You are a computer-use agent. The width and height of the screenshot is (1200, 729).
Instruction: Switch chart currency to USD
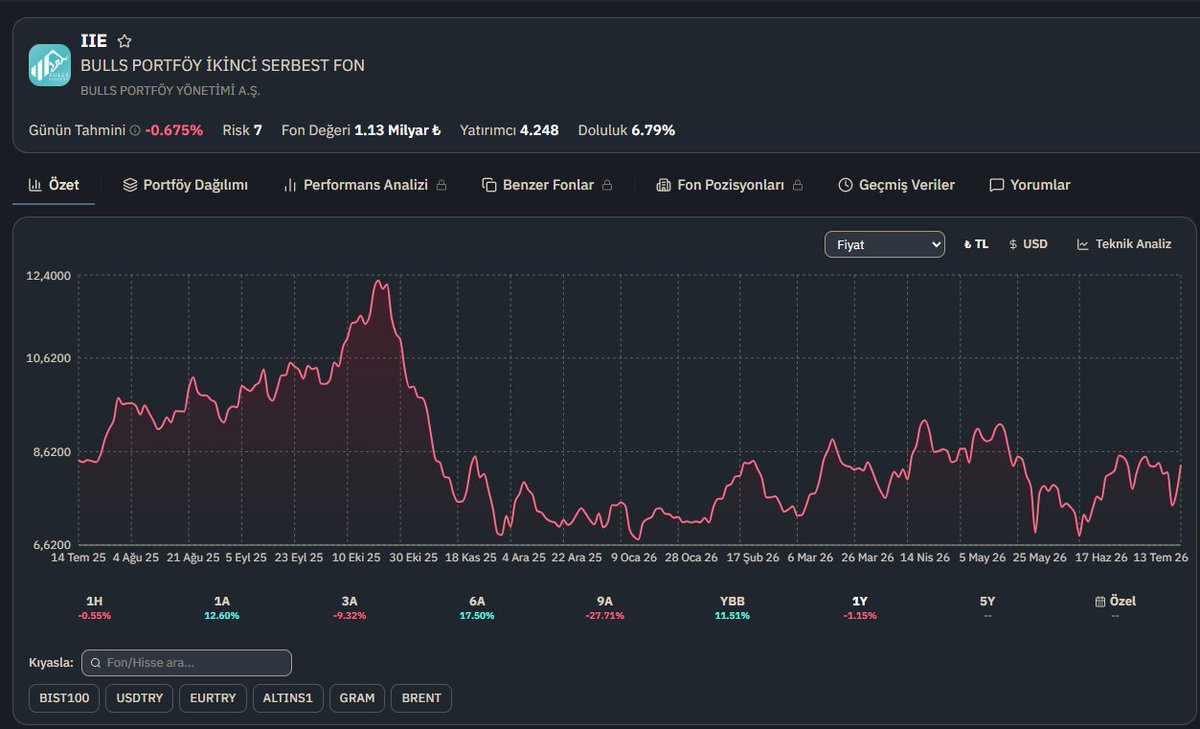1028,244
